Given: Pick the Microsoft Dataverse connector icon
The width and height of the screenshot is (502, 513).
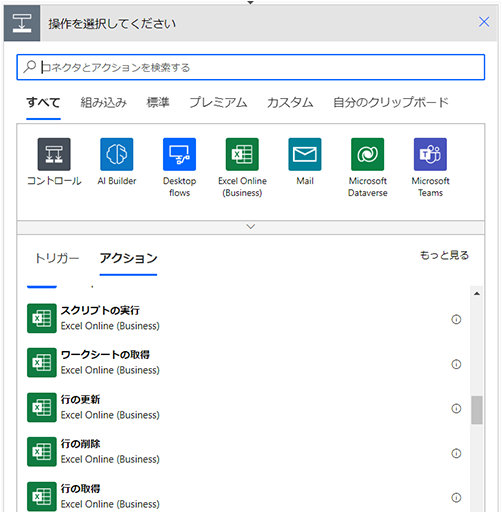Looking at the screenshot, I should click(x=368, y=154).
